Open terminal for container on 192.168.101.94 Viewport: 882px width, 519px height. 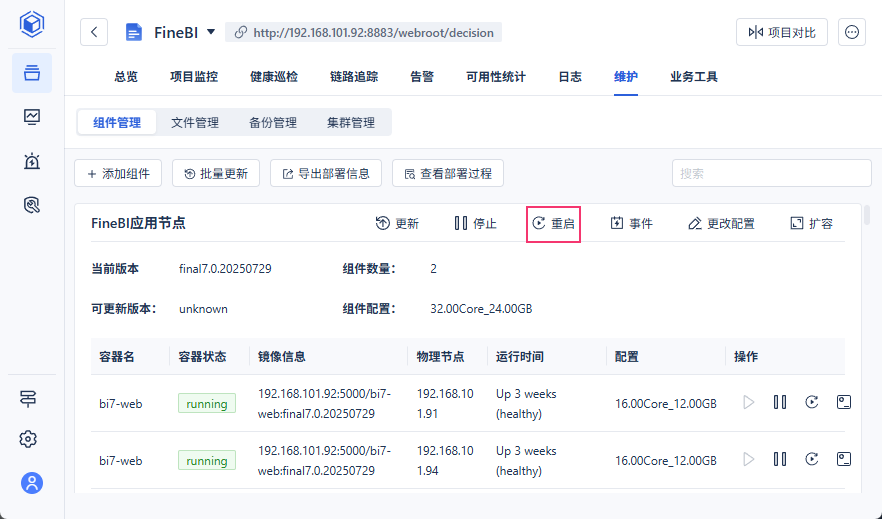point(844,459)
